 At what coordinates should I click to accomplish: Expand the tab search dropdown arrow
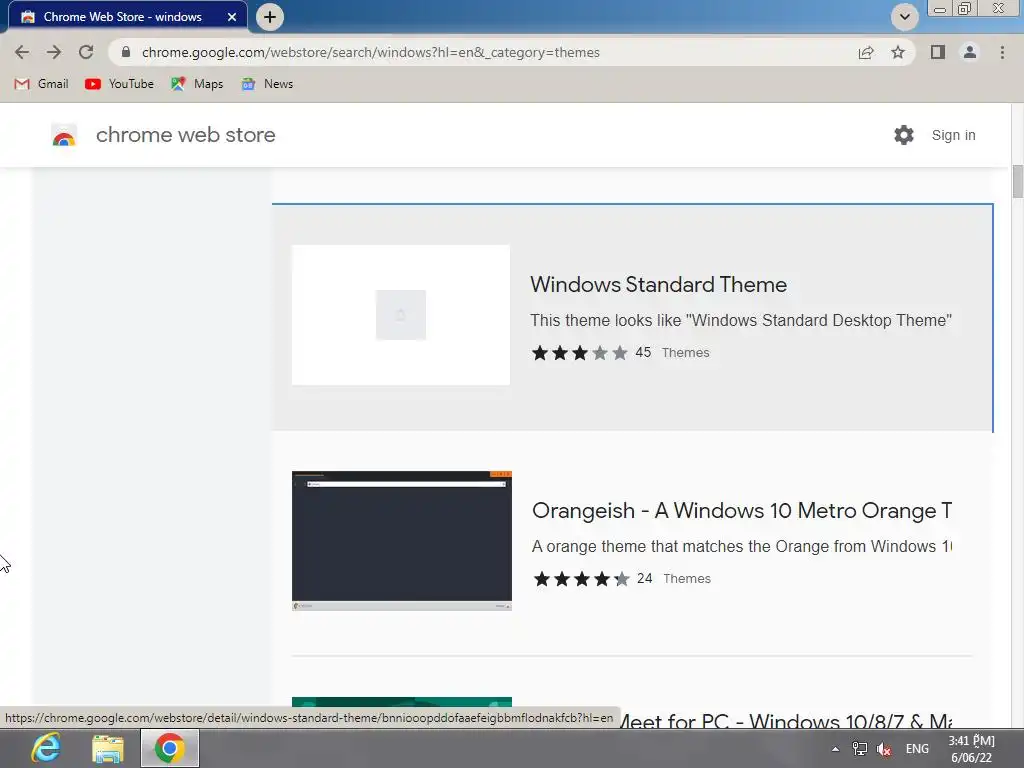904,17
